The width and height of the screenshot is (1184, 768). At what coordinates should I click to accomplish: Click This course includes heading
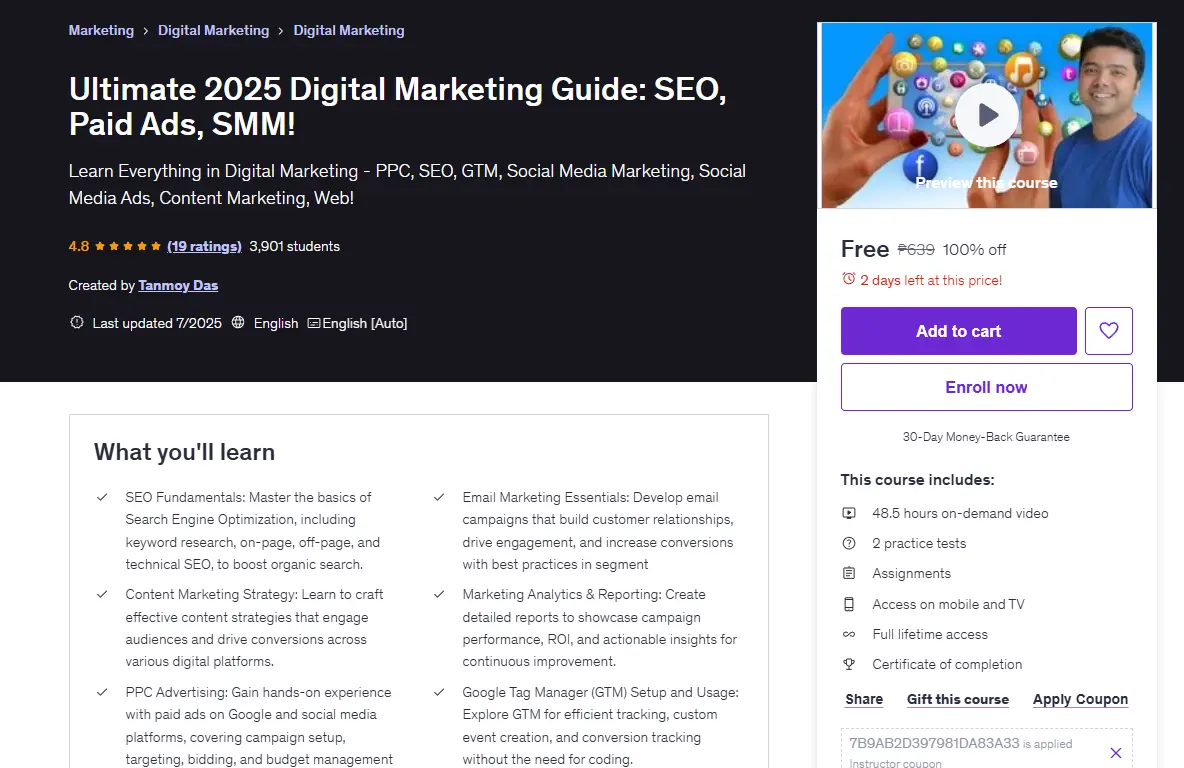917,480
